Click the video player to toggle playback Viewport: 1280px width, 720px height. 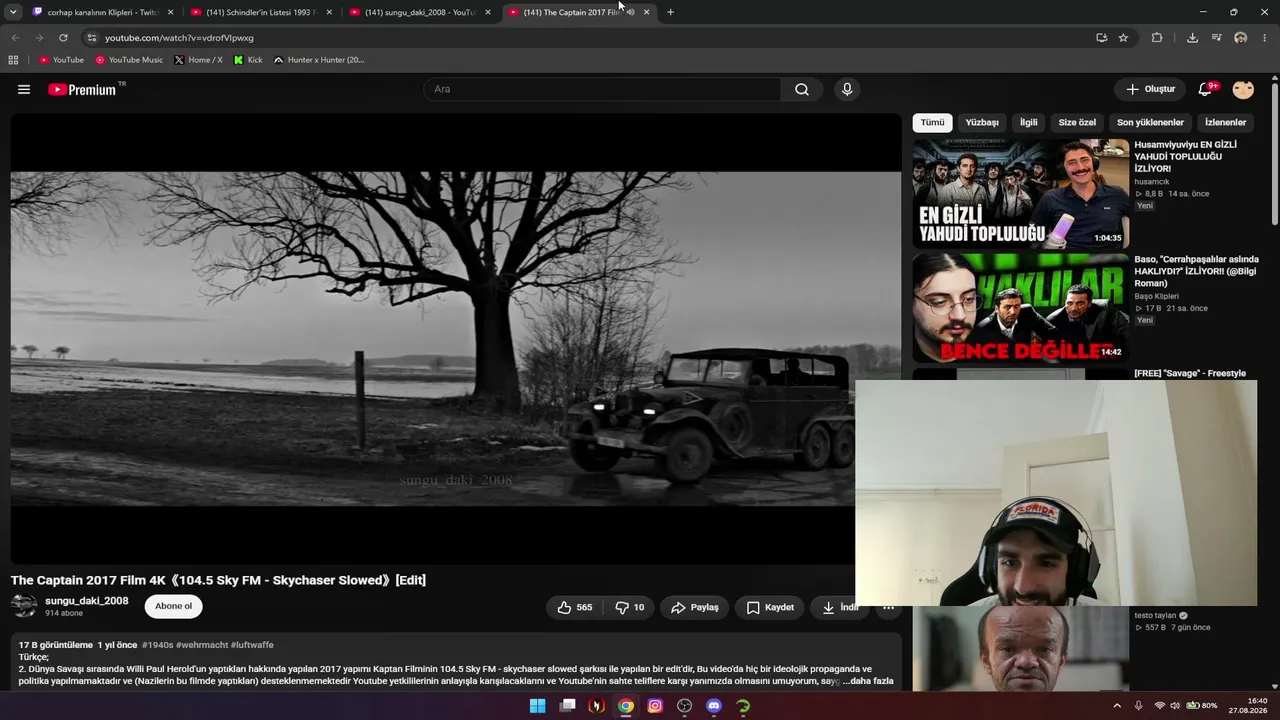pos(456,338)
